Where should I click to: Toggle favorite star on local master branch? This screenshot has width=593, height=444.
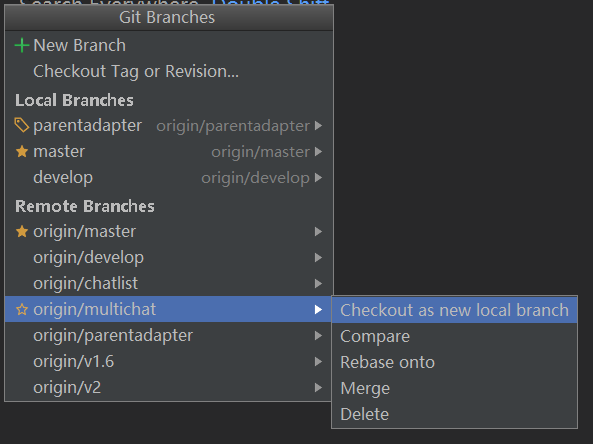tap(22, 152)
